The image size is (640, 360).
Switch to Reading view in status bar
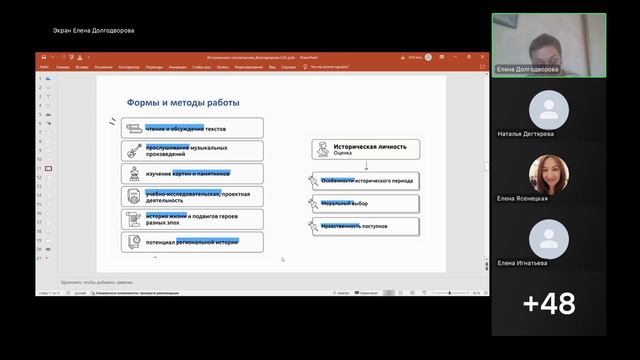point(413,293)
